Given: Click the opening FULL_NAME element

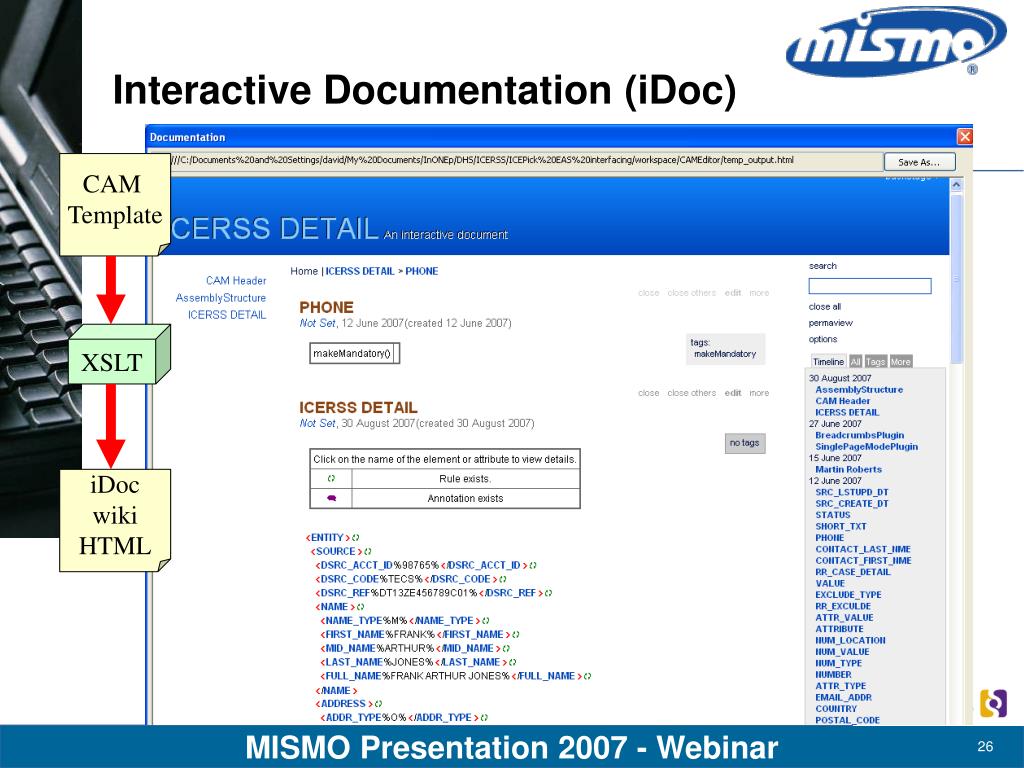Looking at the screenshot, I should click(x=351, y=676).
